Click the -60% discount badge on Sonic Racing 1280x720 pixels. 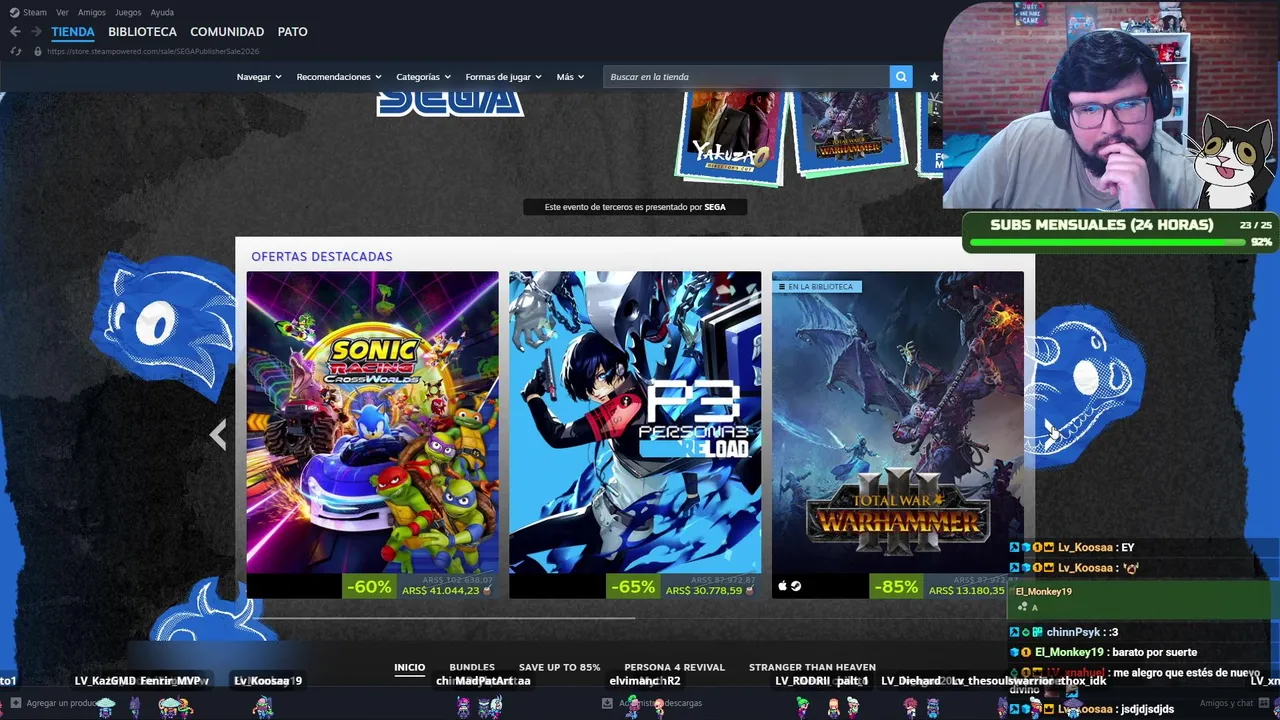click(369, 587)
